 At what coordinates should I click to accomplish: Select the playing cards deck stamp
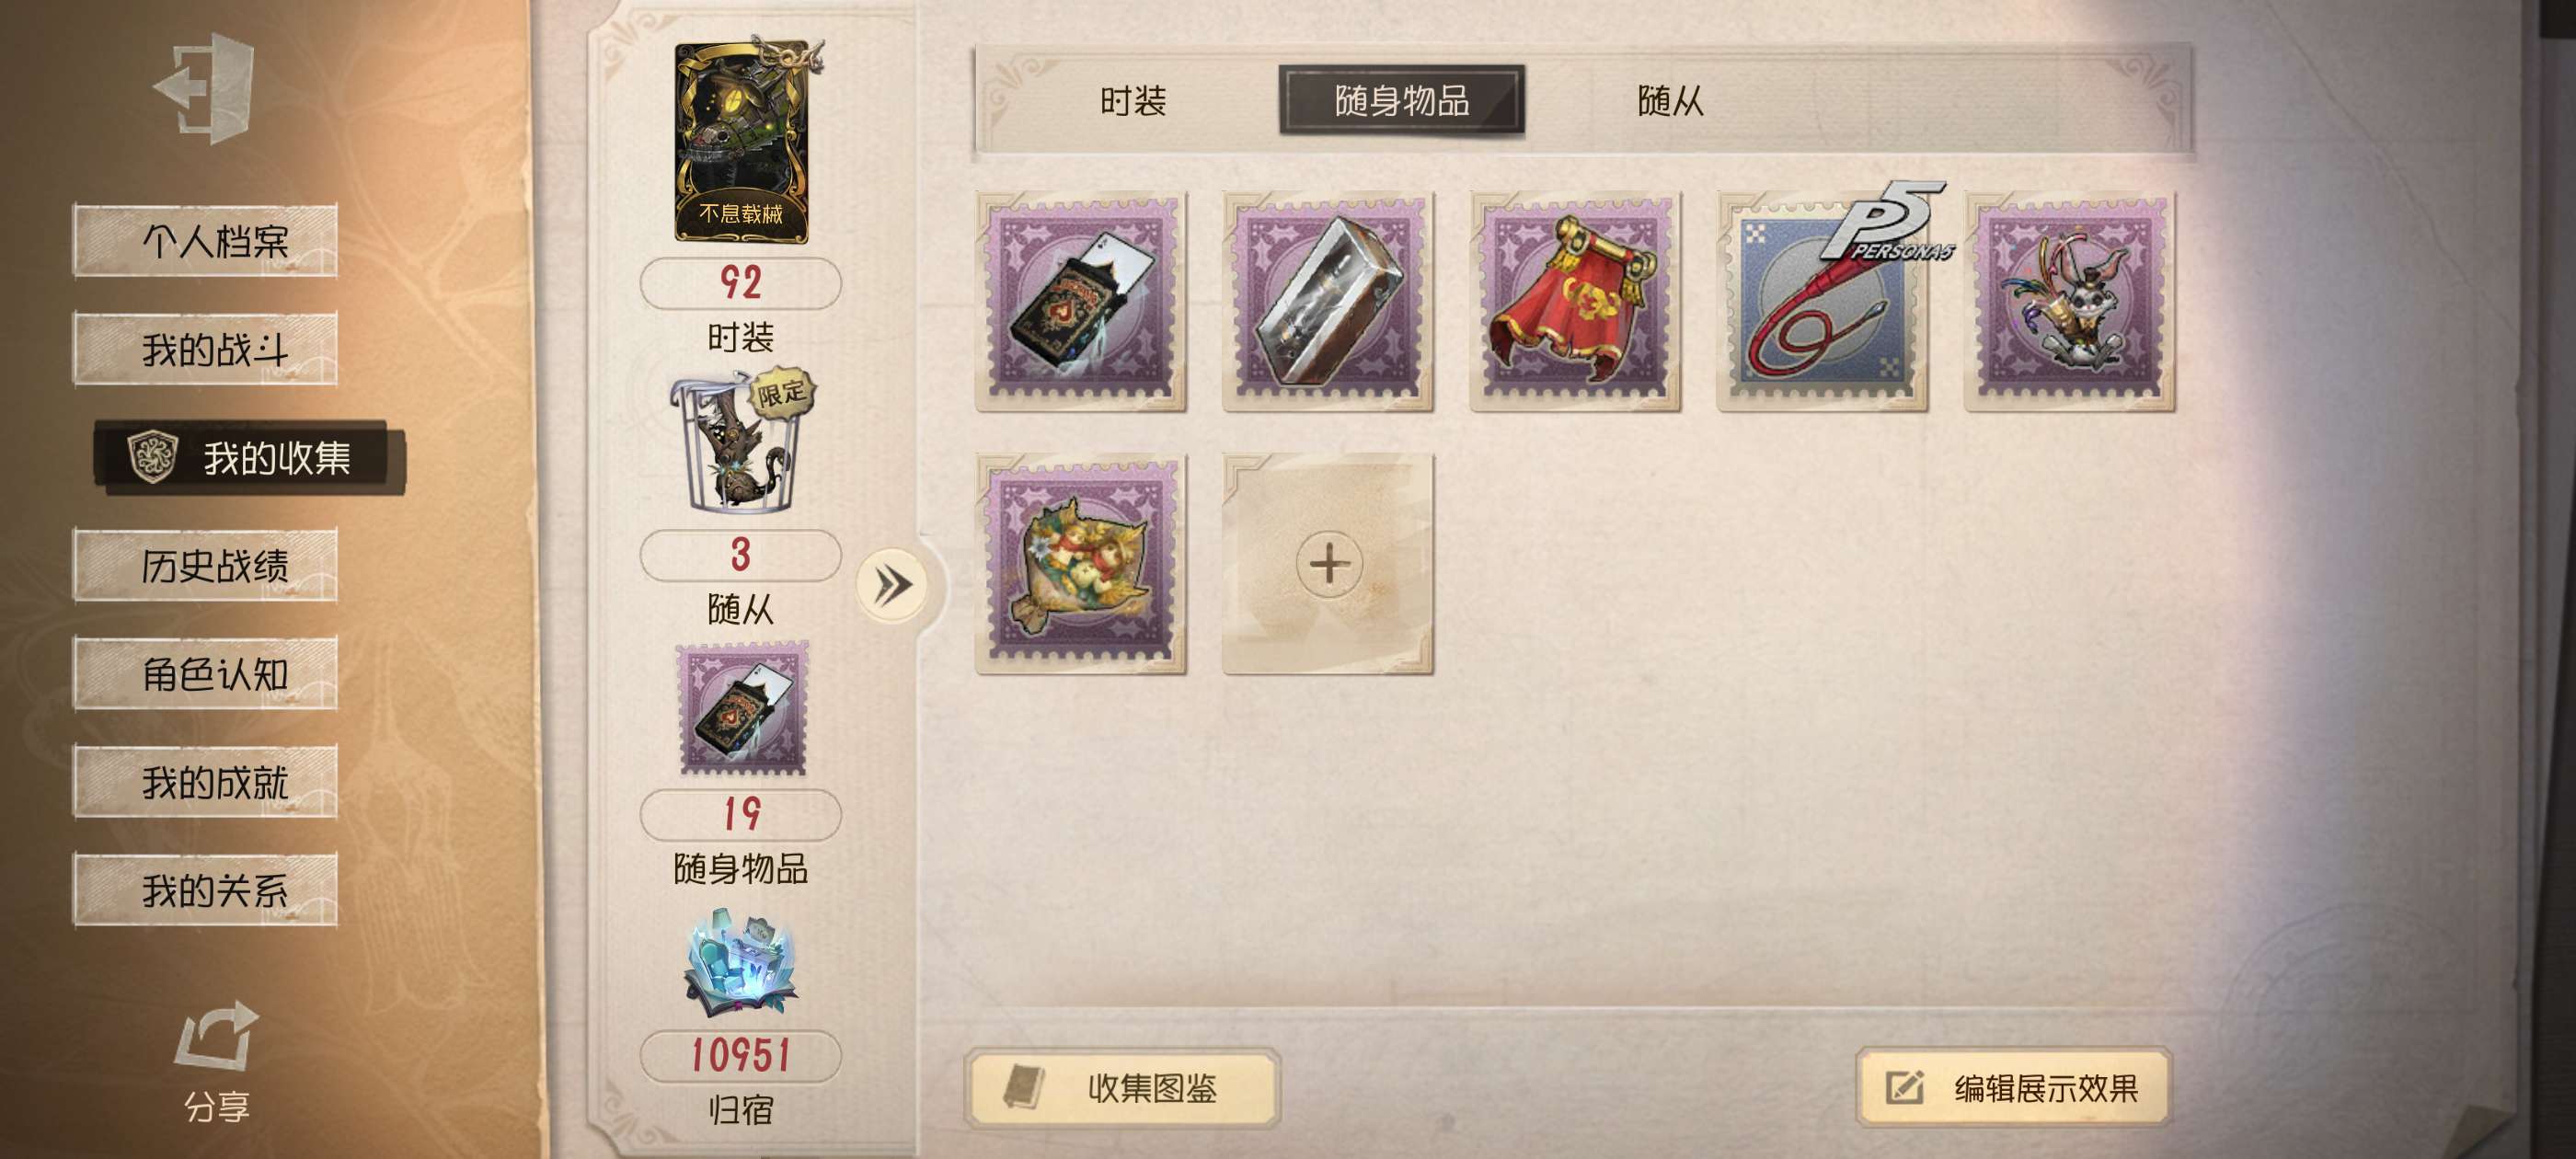click(x=1081, y=301)
